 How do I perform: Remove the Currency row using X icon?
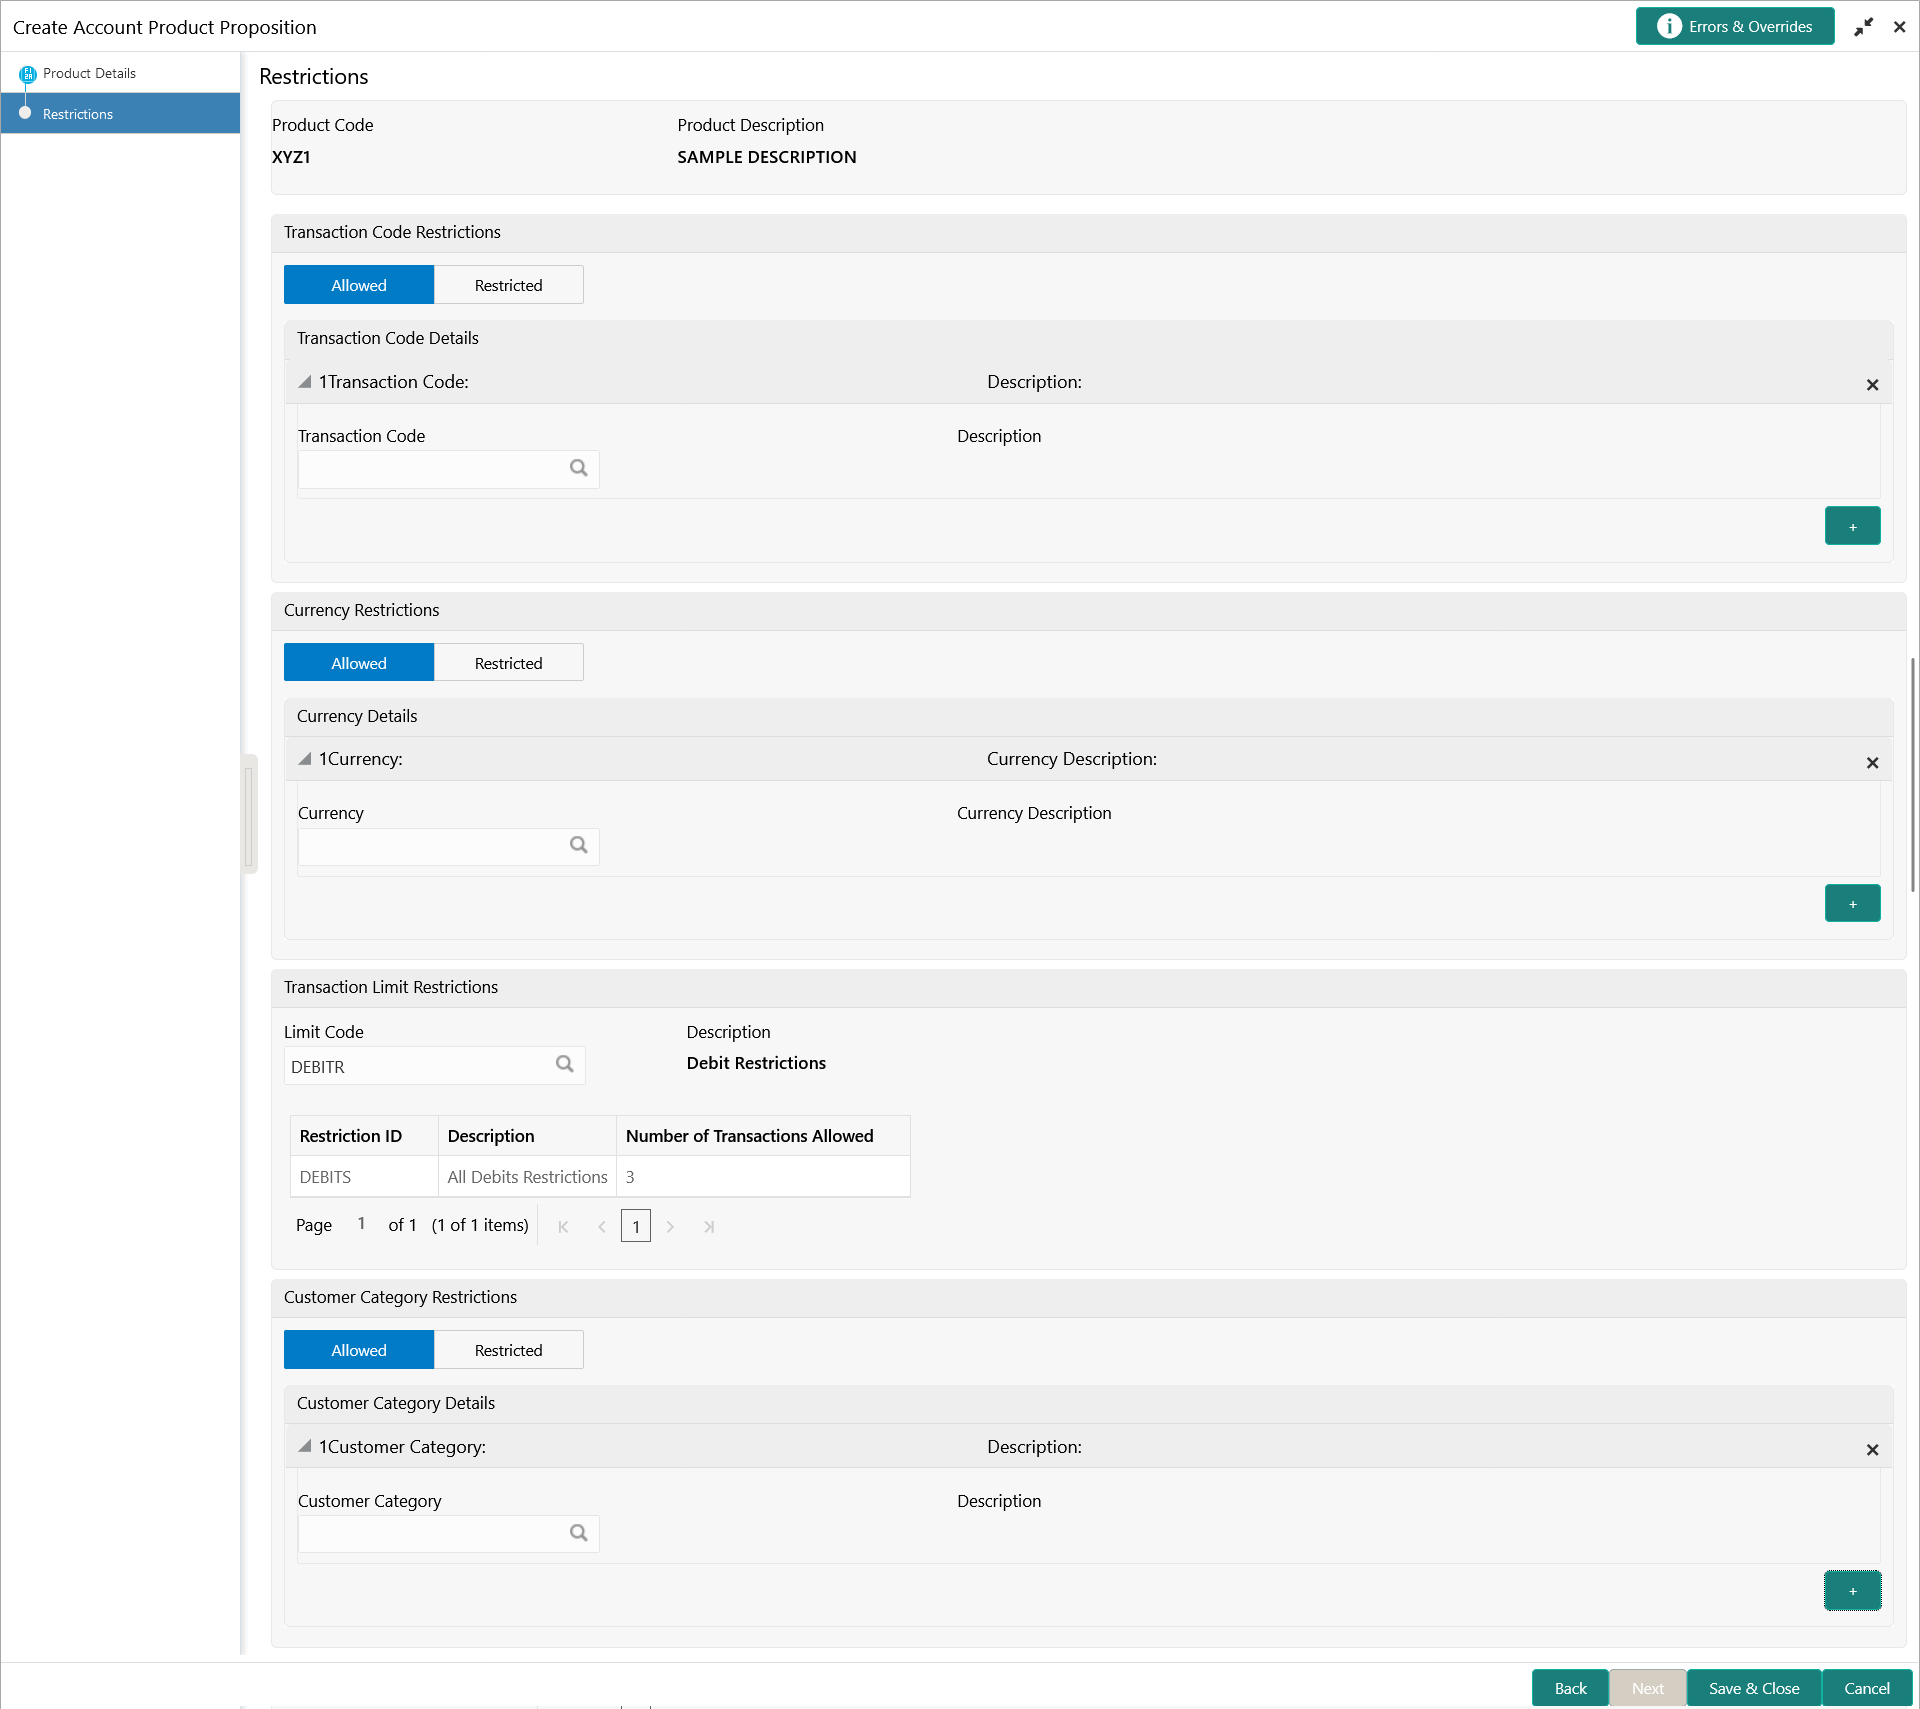pyautogui.click(x=1872, y=763)
